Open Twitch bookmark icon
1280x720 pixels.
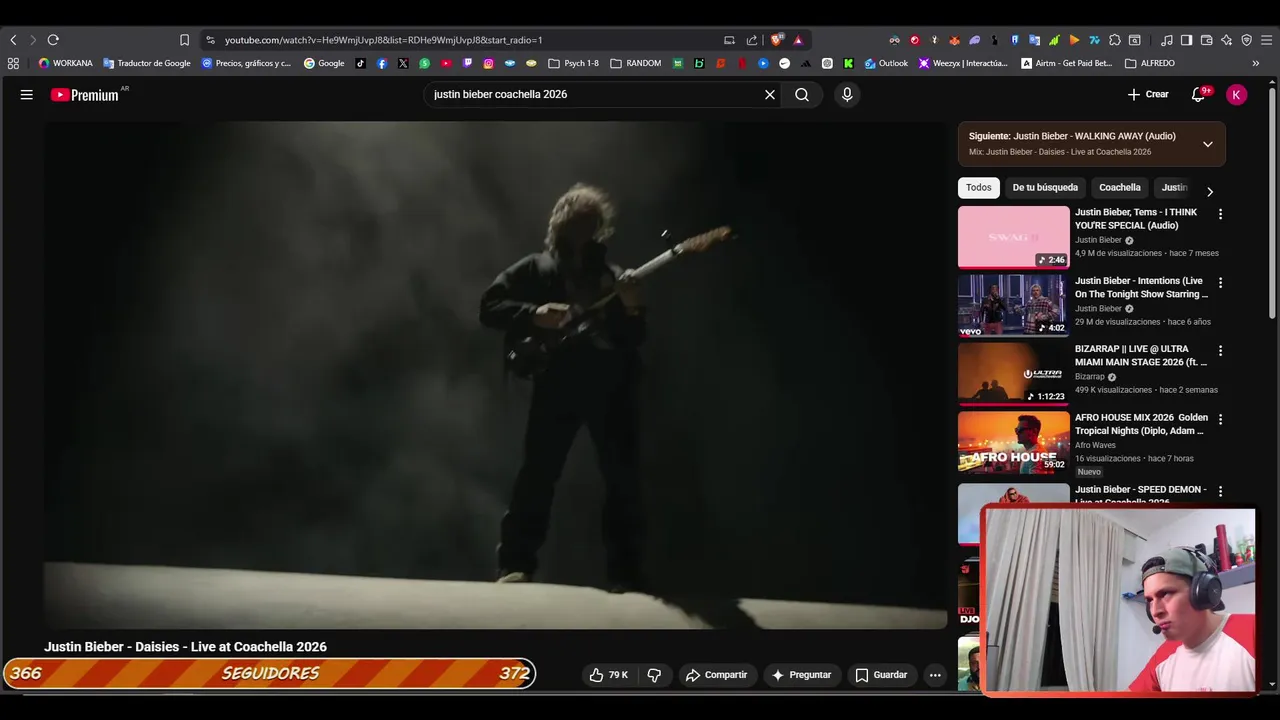pyautogui.click(x=467, y=63)
